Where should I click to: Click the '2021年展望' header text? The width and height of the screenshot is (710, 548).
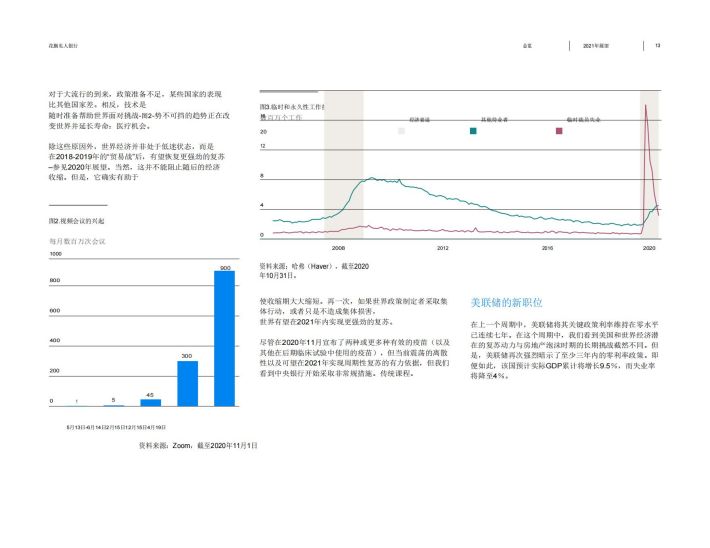[x=596, y=46]
